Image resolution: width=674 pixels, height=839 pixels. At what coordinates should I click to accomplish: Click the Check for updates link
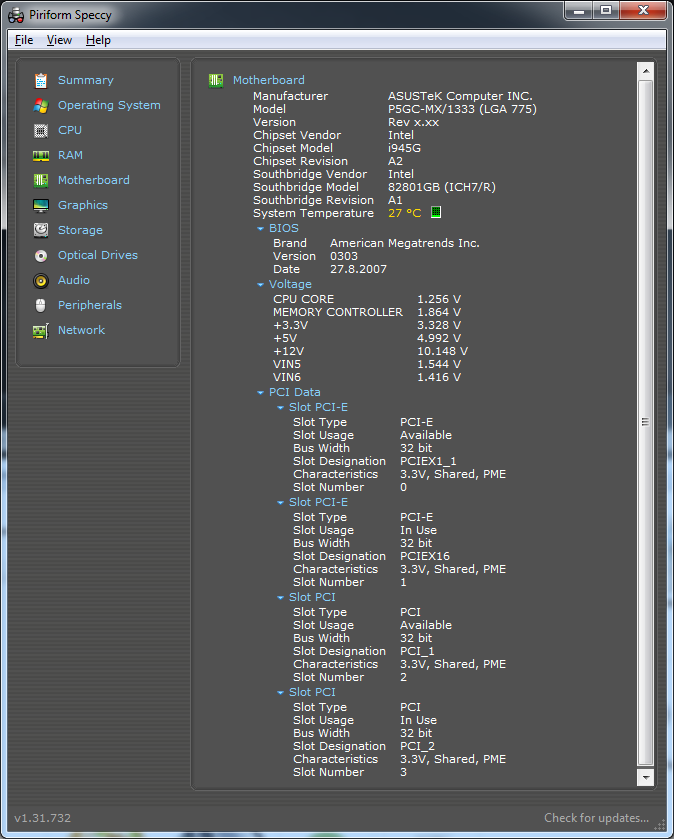click(x=596, y=818)
